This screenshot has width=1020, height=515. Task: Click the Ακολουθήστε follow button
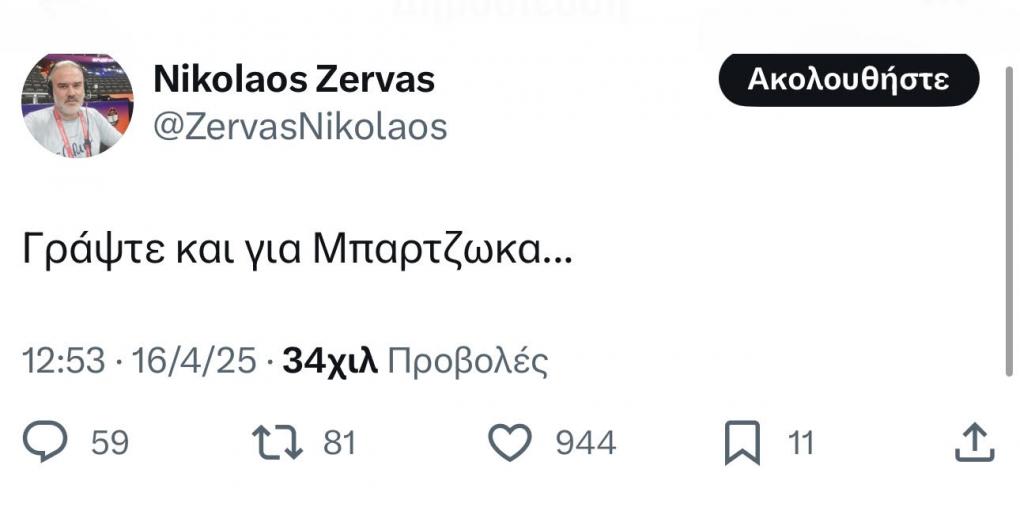(848, 80)
